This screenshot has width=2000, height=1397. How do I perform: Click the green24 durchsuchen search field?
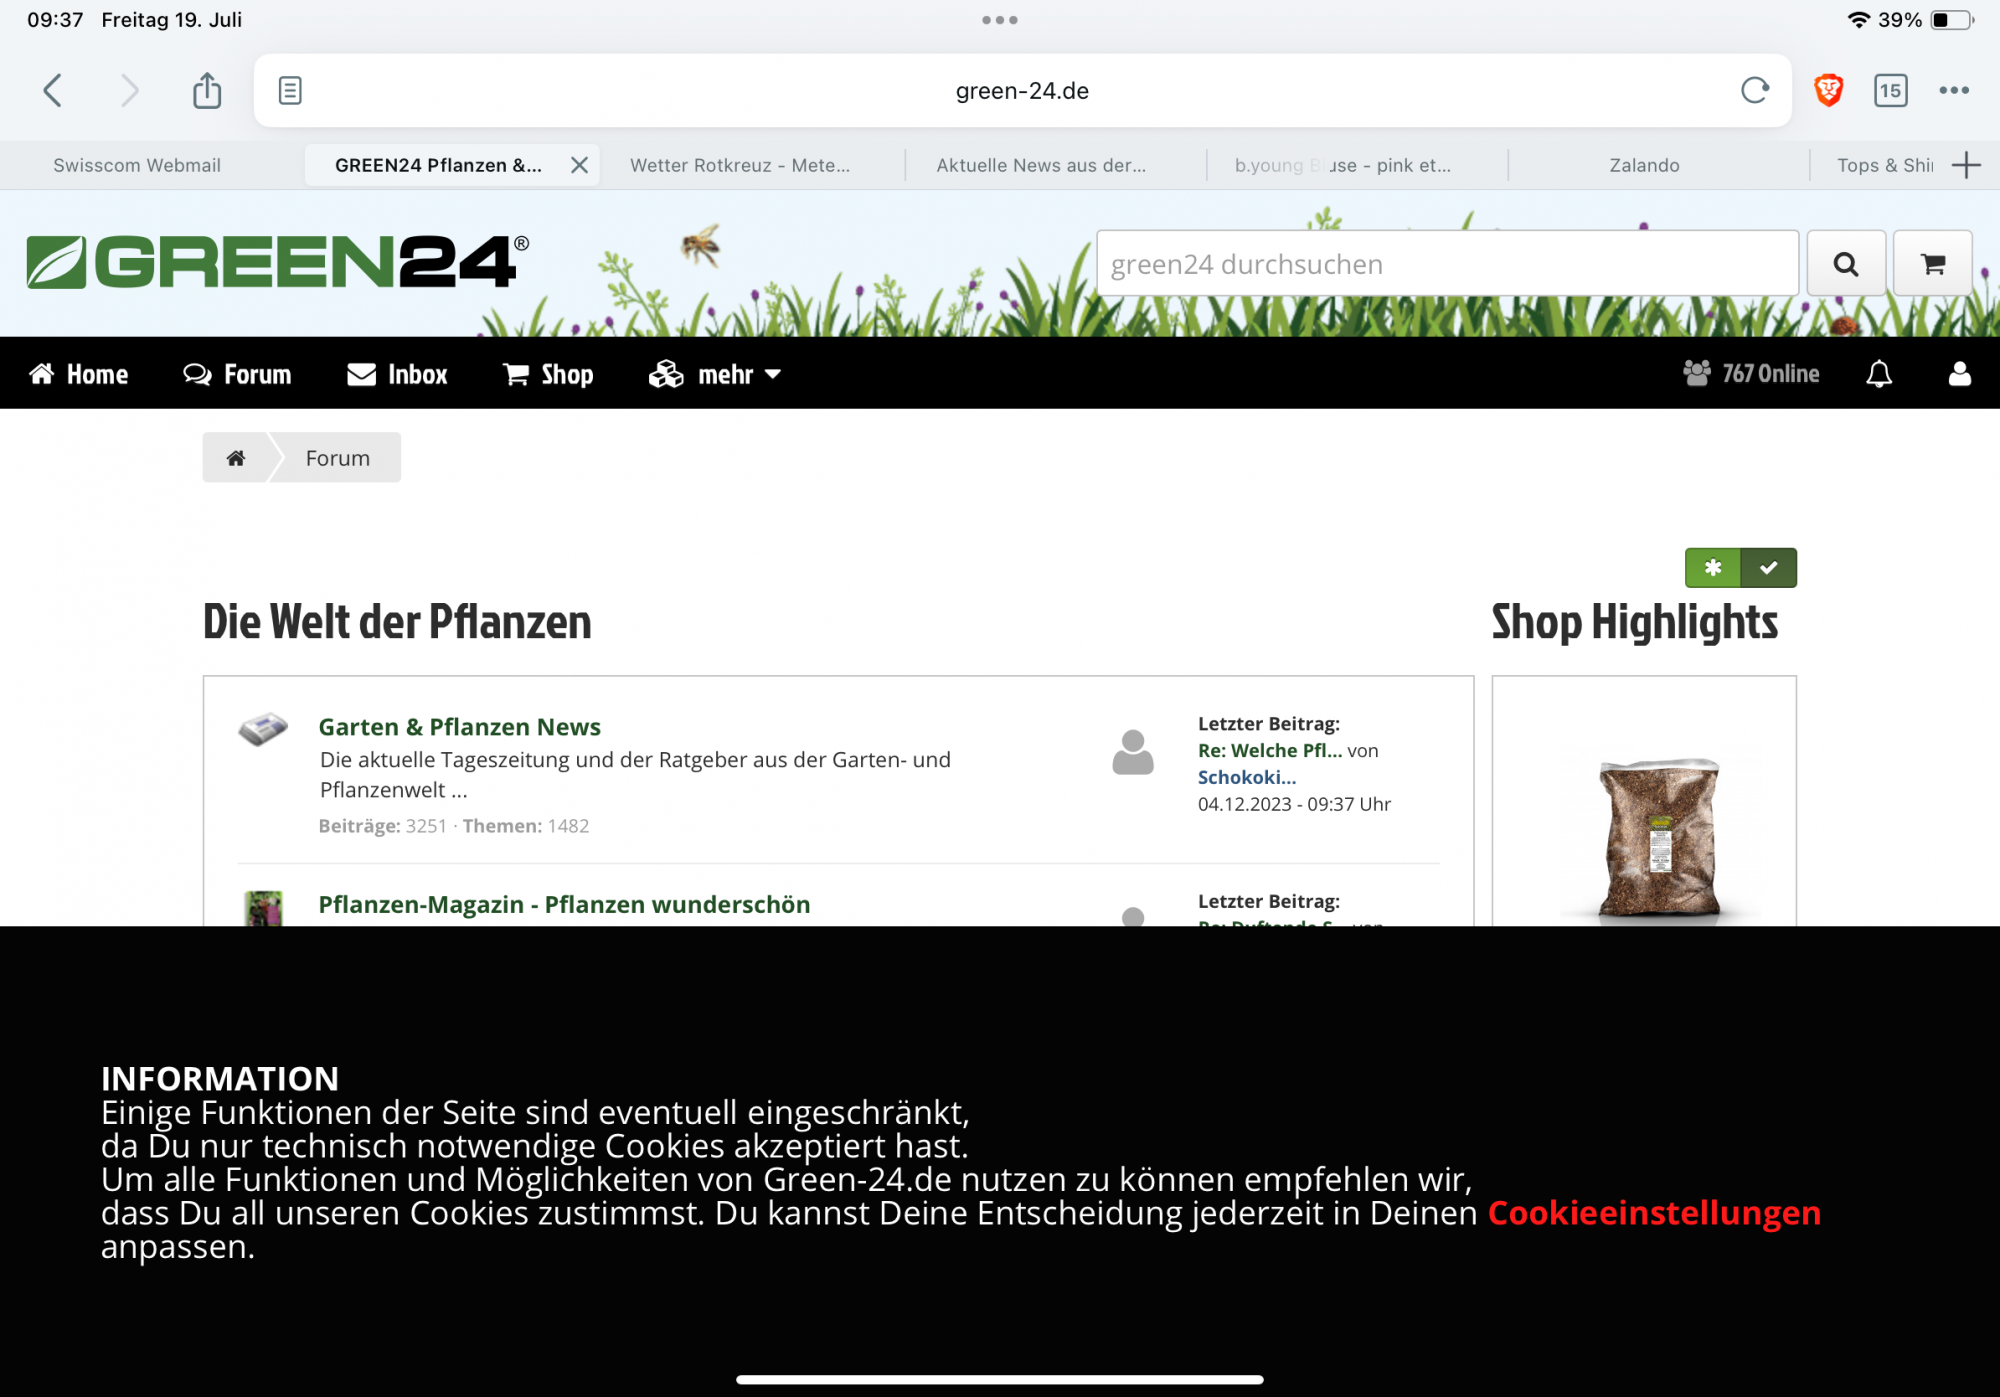1446,264
